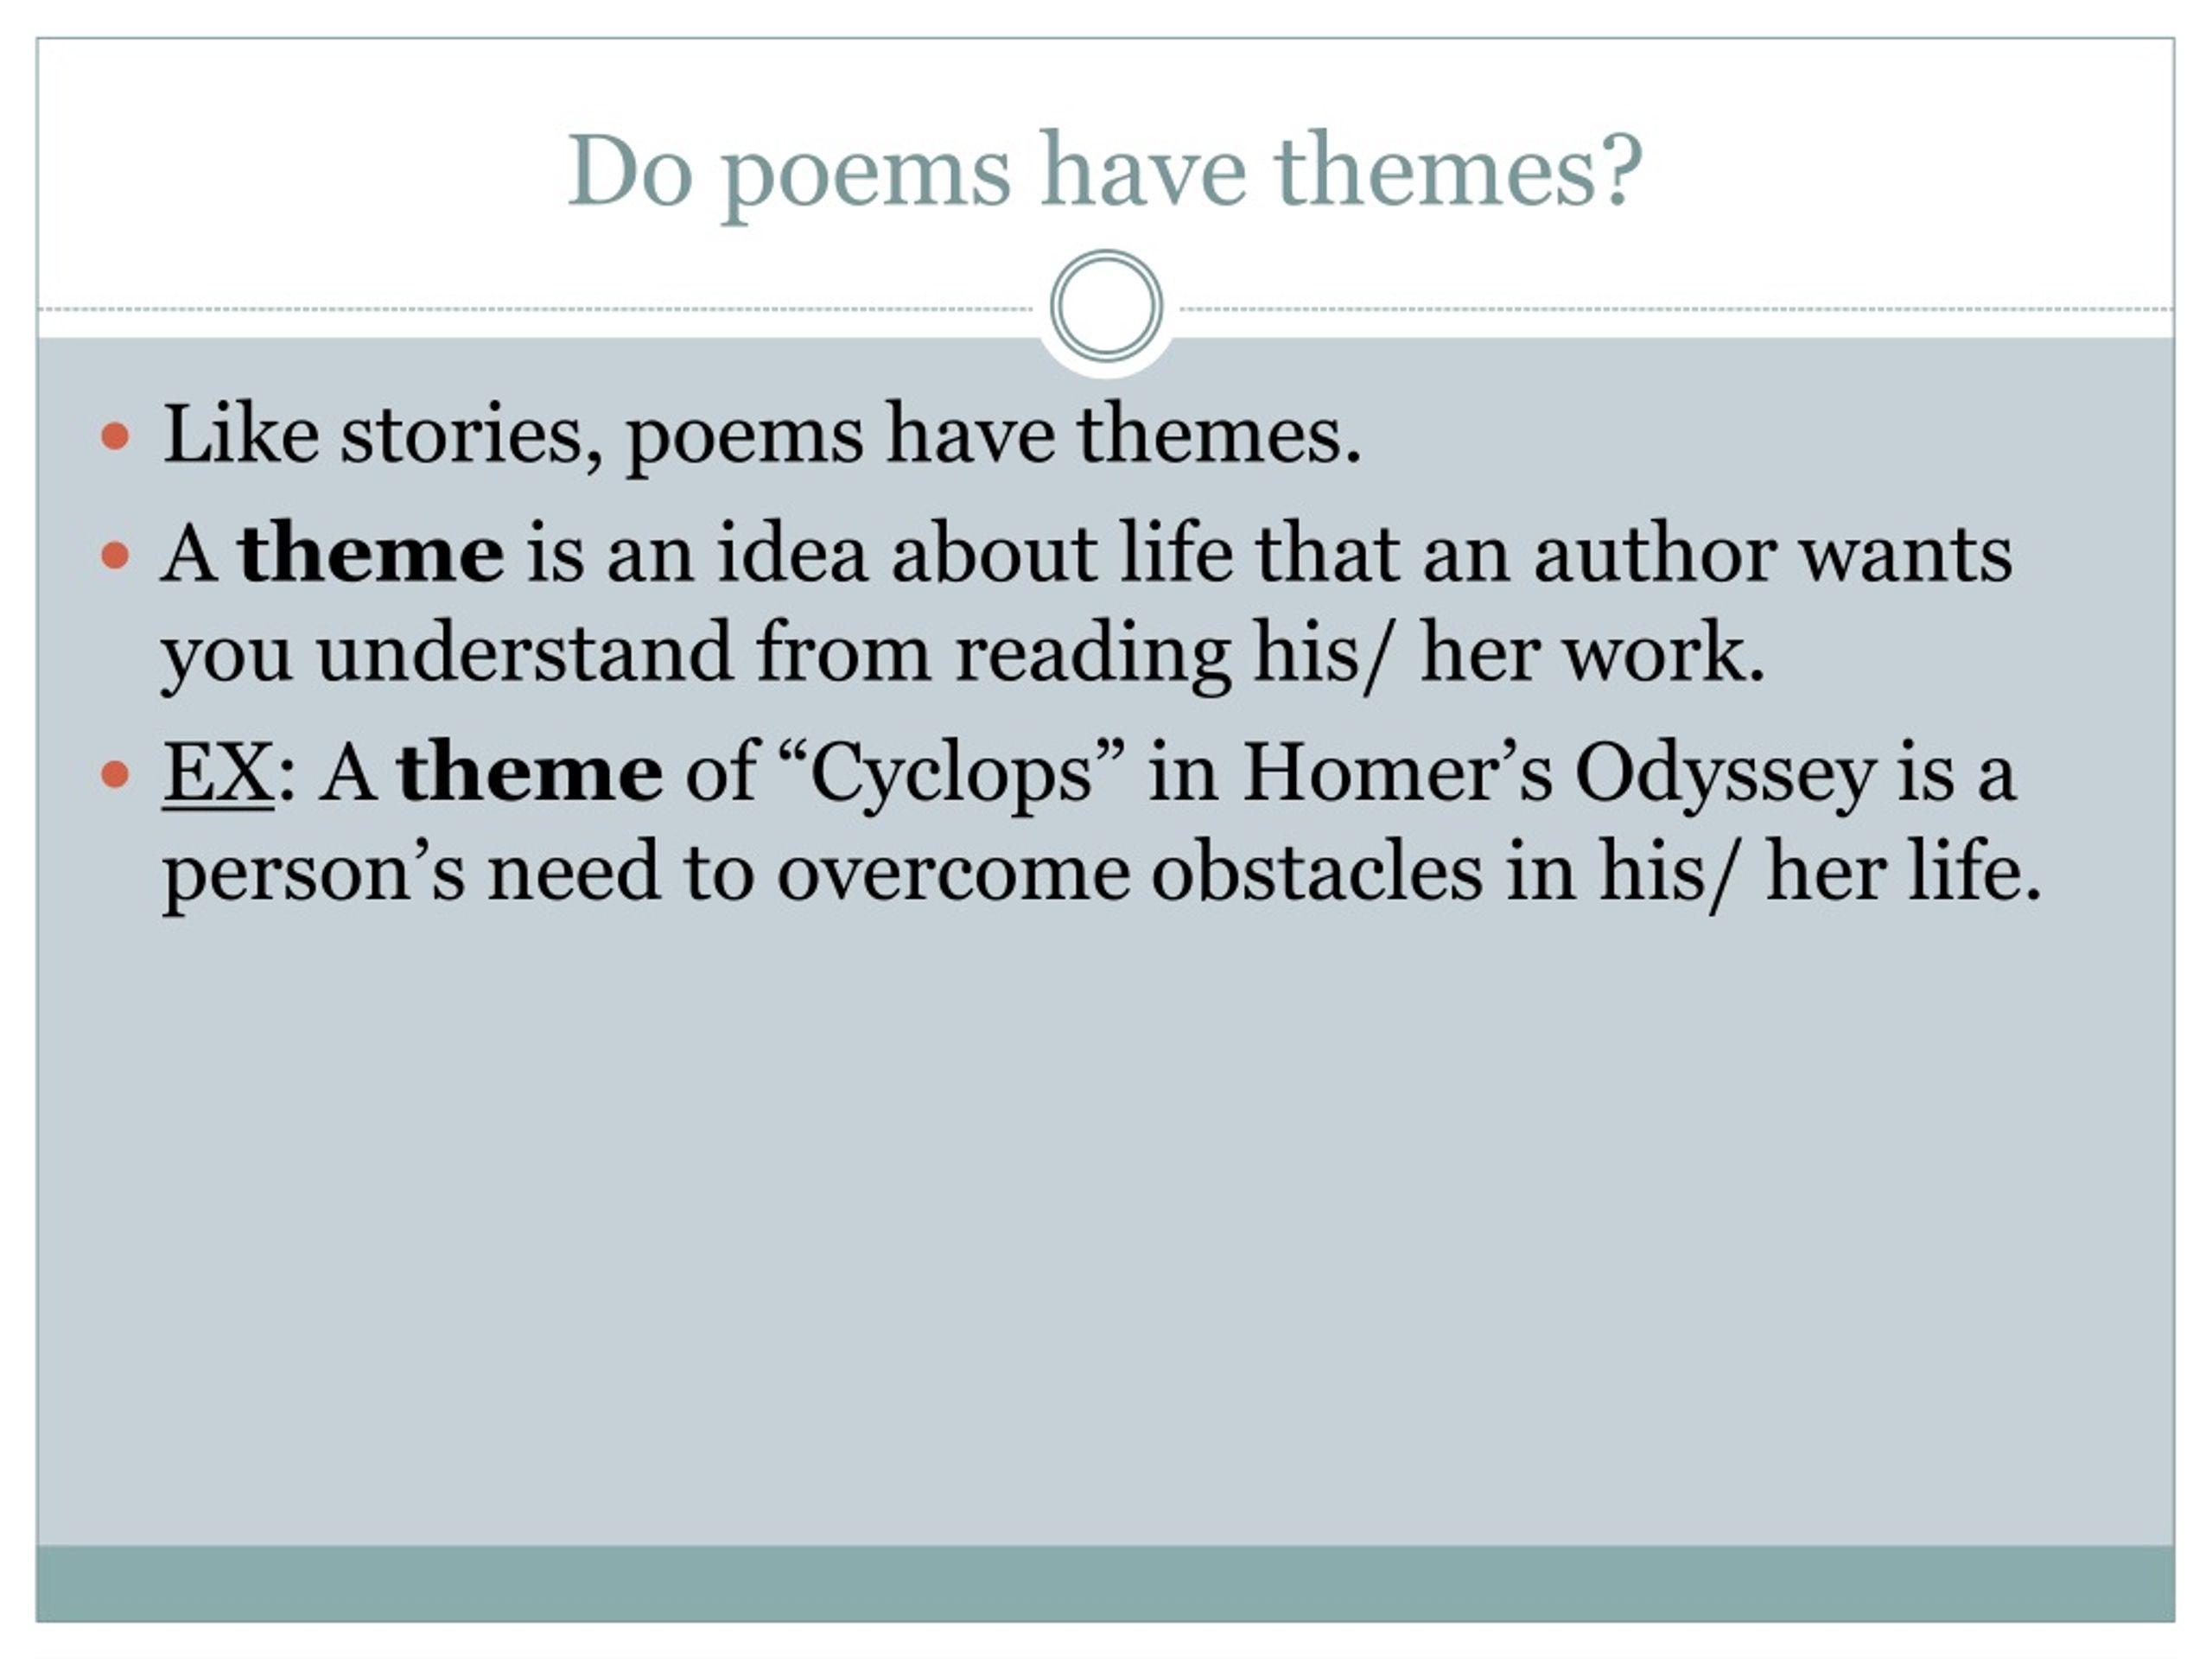Click the dark teal footer bar
The height and width of the screenshot is (1659, 2212).
pos(1105,1584)
